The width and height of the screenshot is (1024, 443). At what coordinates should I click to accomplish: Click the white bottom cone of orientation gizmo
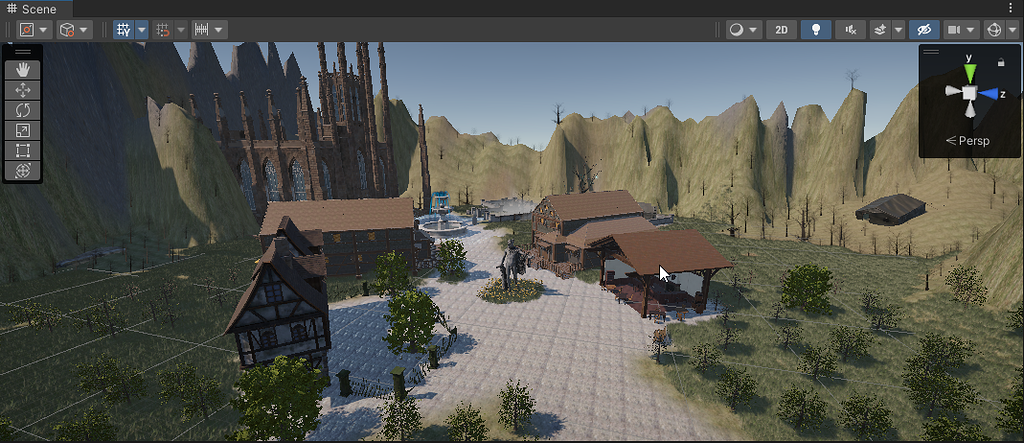pos(970,111)
